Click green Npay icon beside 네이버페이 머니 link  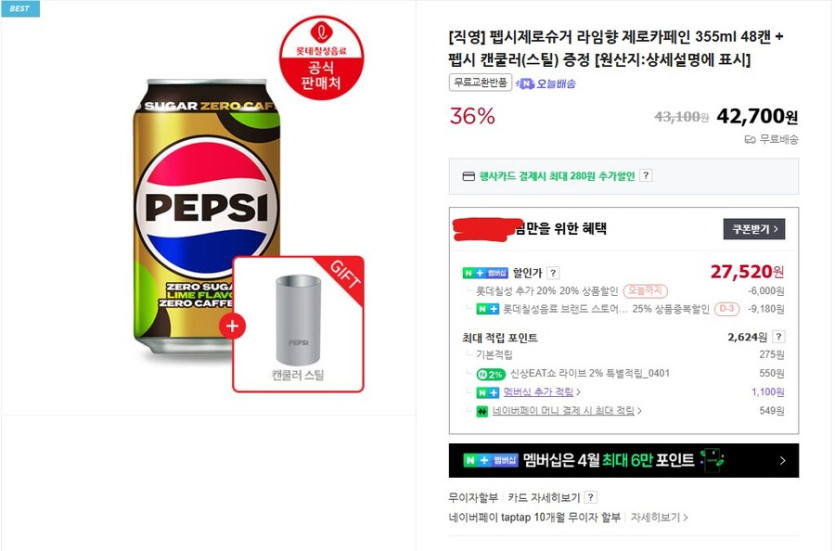click(482, 411)
